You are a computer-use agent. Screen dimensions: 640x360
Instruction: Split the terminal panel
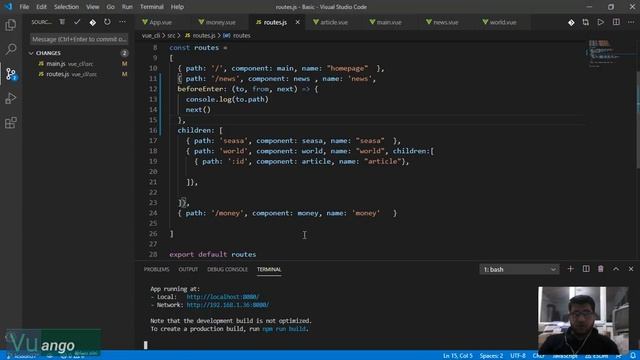click(586, 269)
